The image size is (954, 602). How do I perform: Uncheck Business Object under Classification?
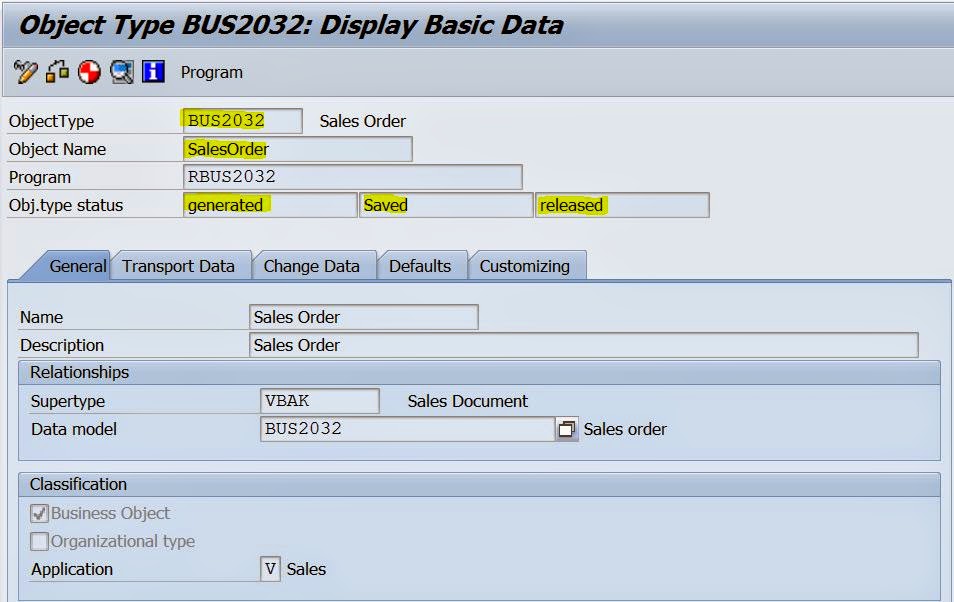pyautogui.click(x=41, y=513)
